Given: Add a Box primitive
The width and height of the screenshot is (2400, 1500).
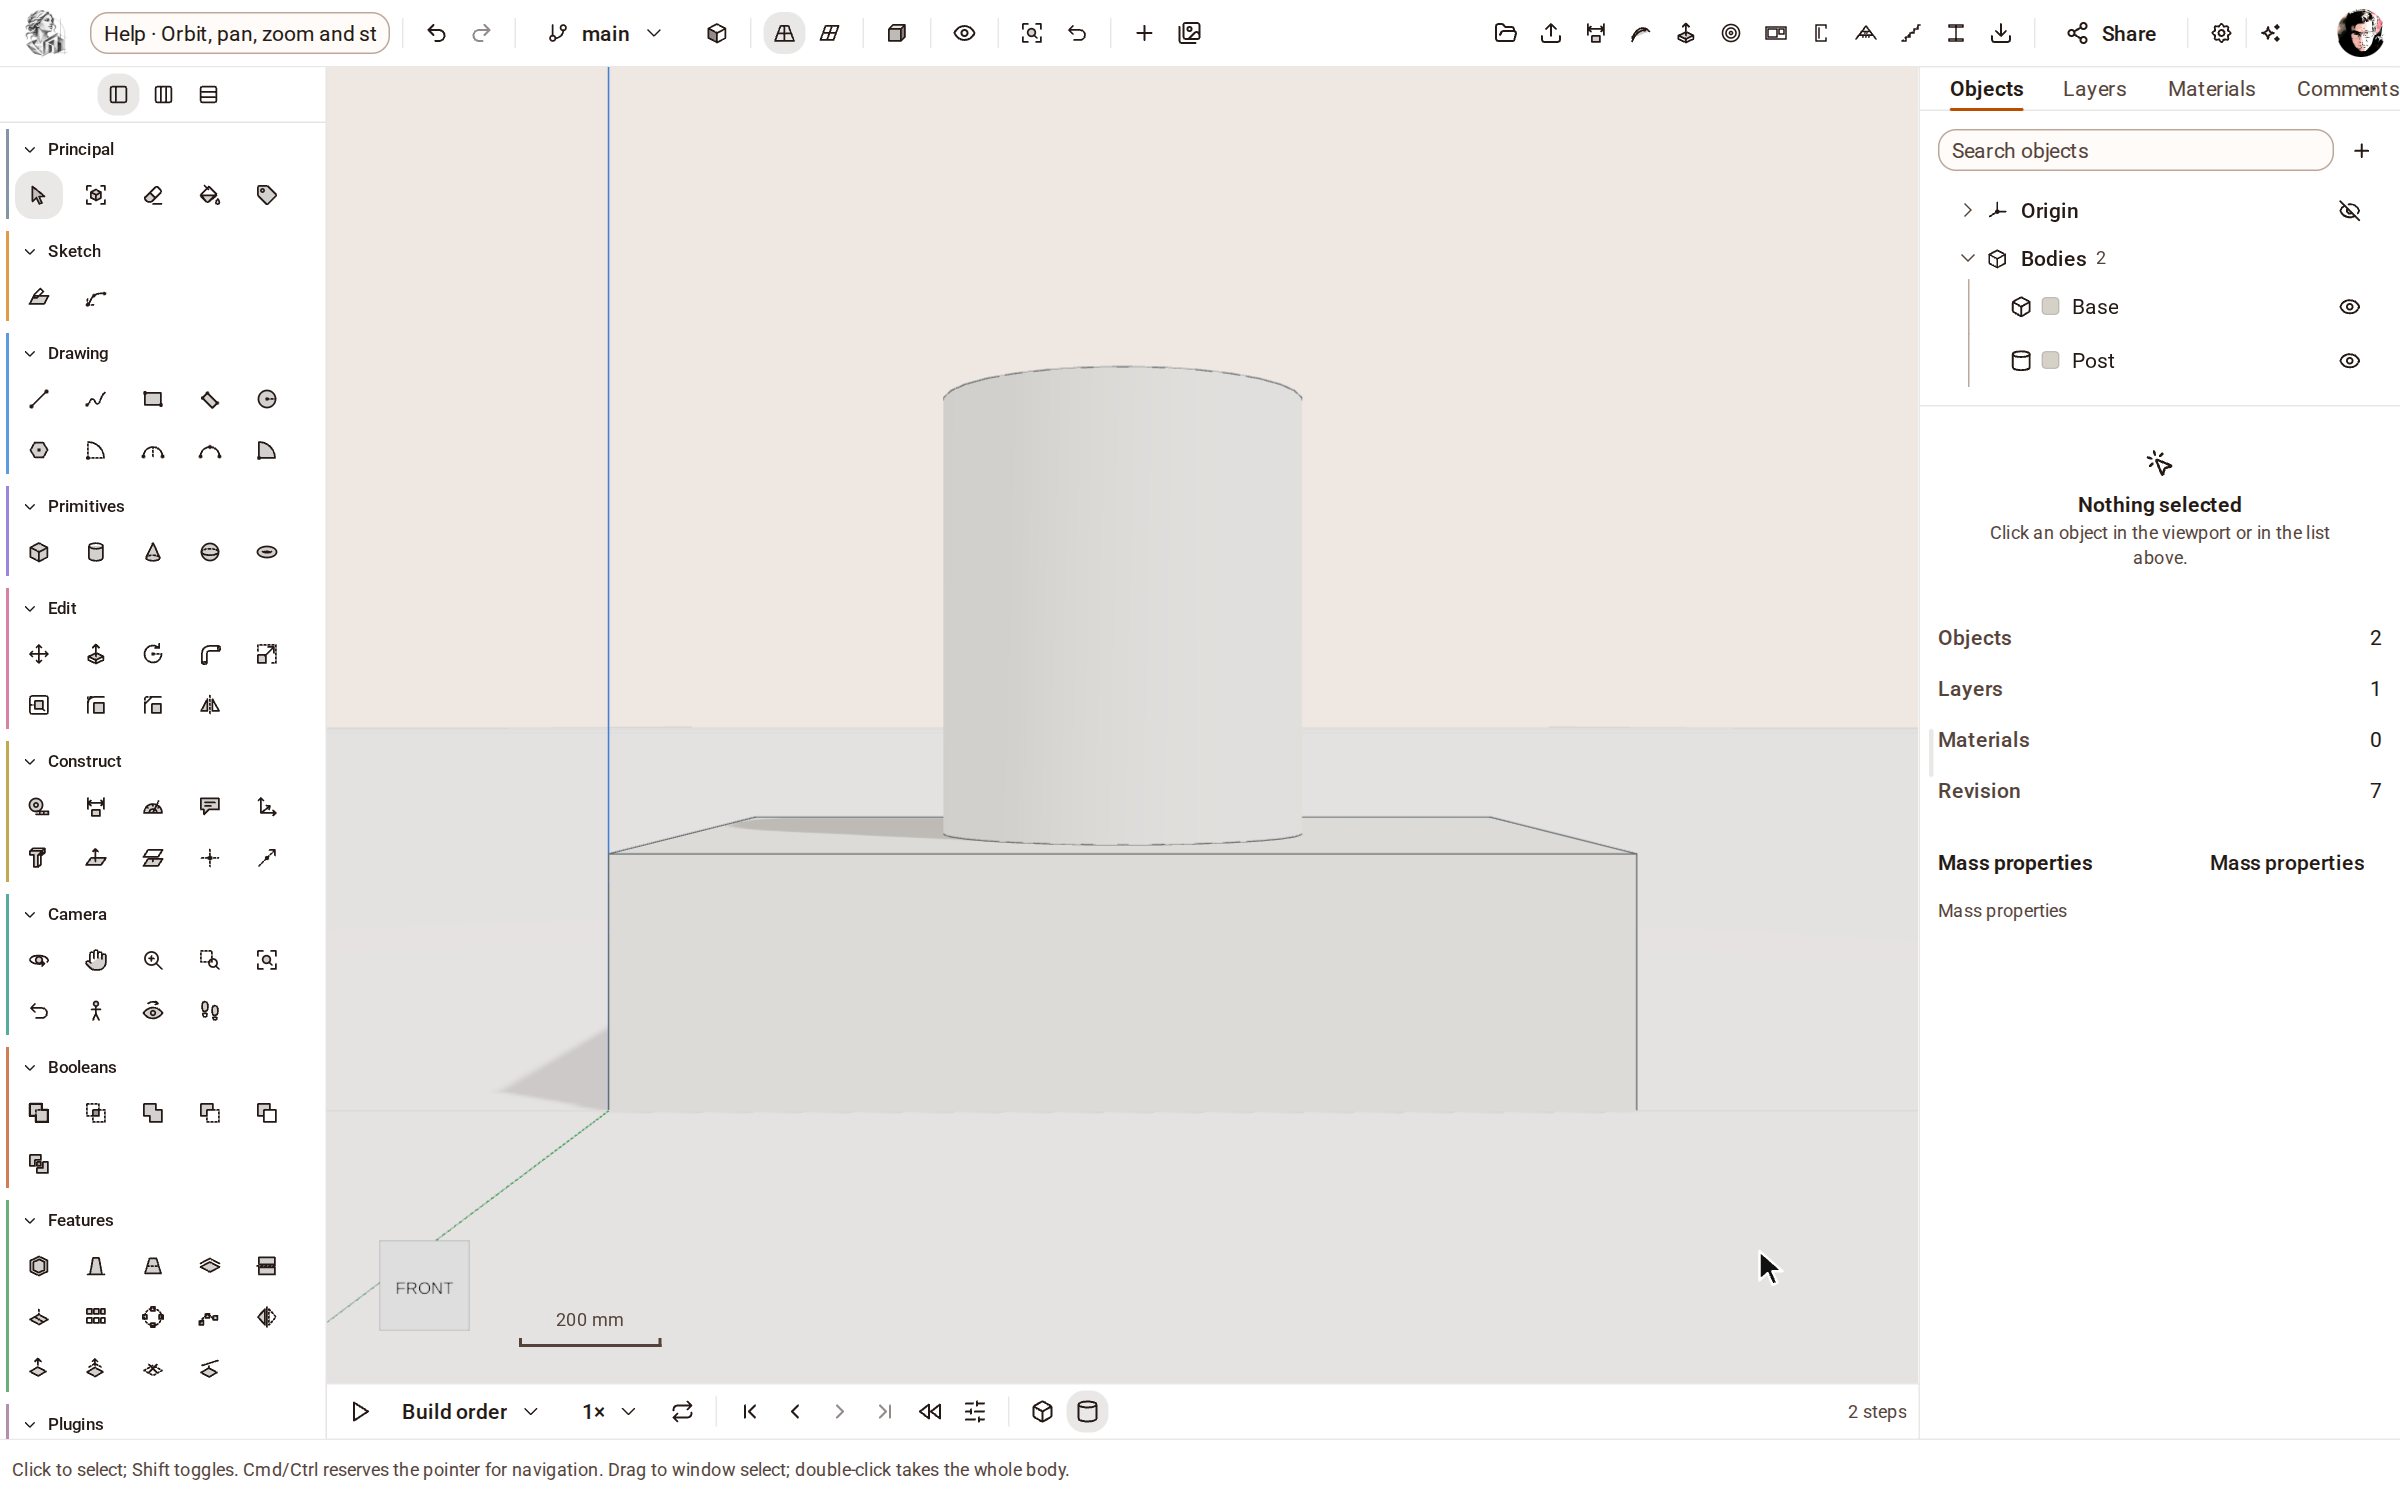Looking at the screenshot, I should 38,552.
